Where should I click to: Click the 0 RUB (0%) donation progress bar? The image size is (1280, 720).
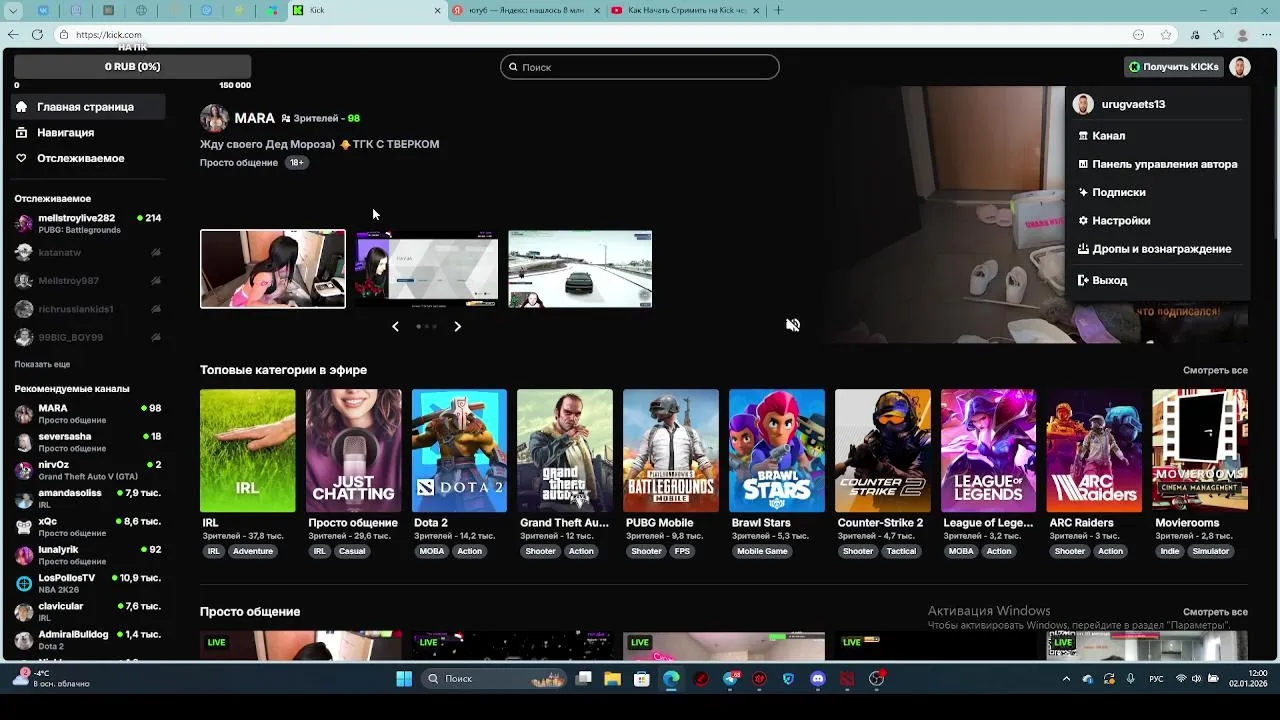pyautogui.click(x=132, y=67)
